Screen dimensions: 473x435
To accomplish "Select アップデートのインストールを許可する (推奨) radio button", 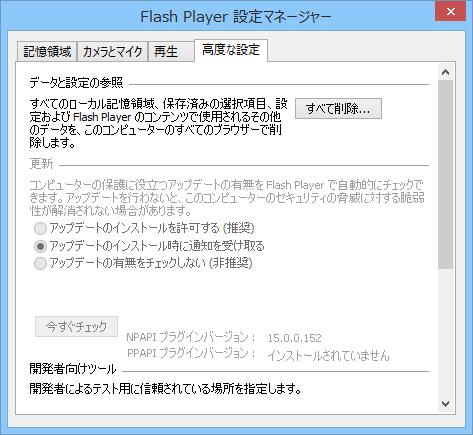I will pyautogui.click(x=40, y=229).
